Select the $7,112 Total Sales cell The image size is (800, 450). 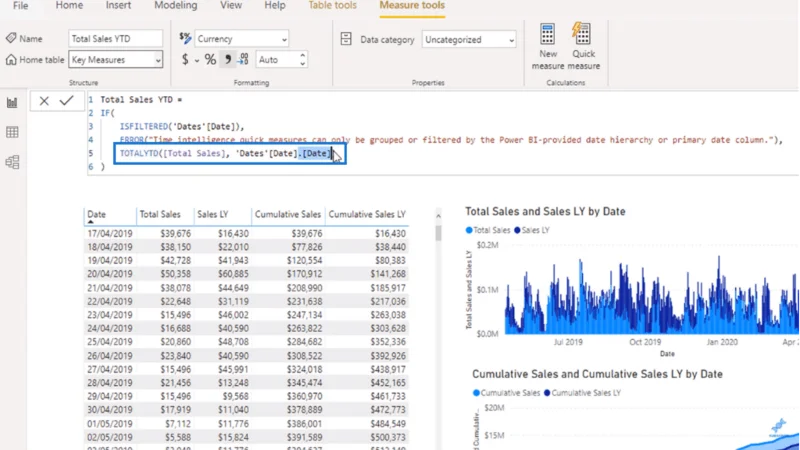pos(178,423)
